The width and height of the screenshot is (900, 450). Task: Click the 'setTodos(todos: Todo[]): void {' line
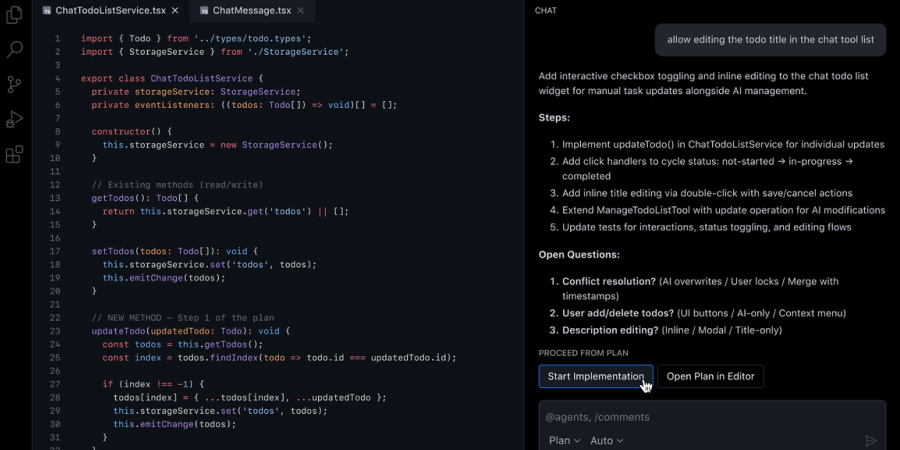(x=175, y=251)
